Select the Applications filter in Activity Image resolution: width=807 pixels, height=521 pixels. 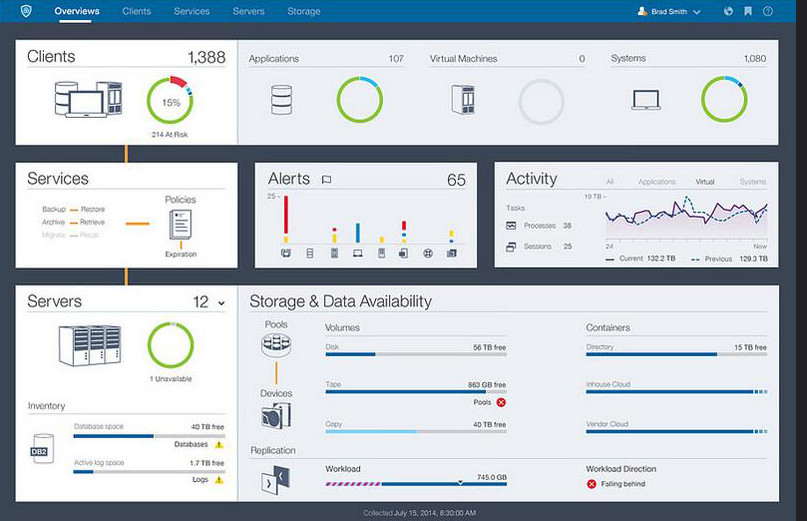point(657,182)
